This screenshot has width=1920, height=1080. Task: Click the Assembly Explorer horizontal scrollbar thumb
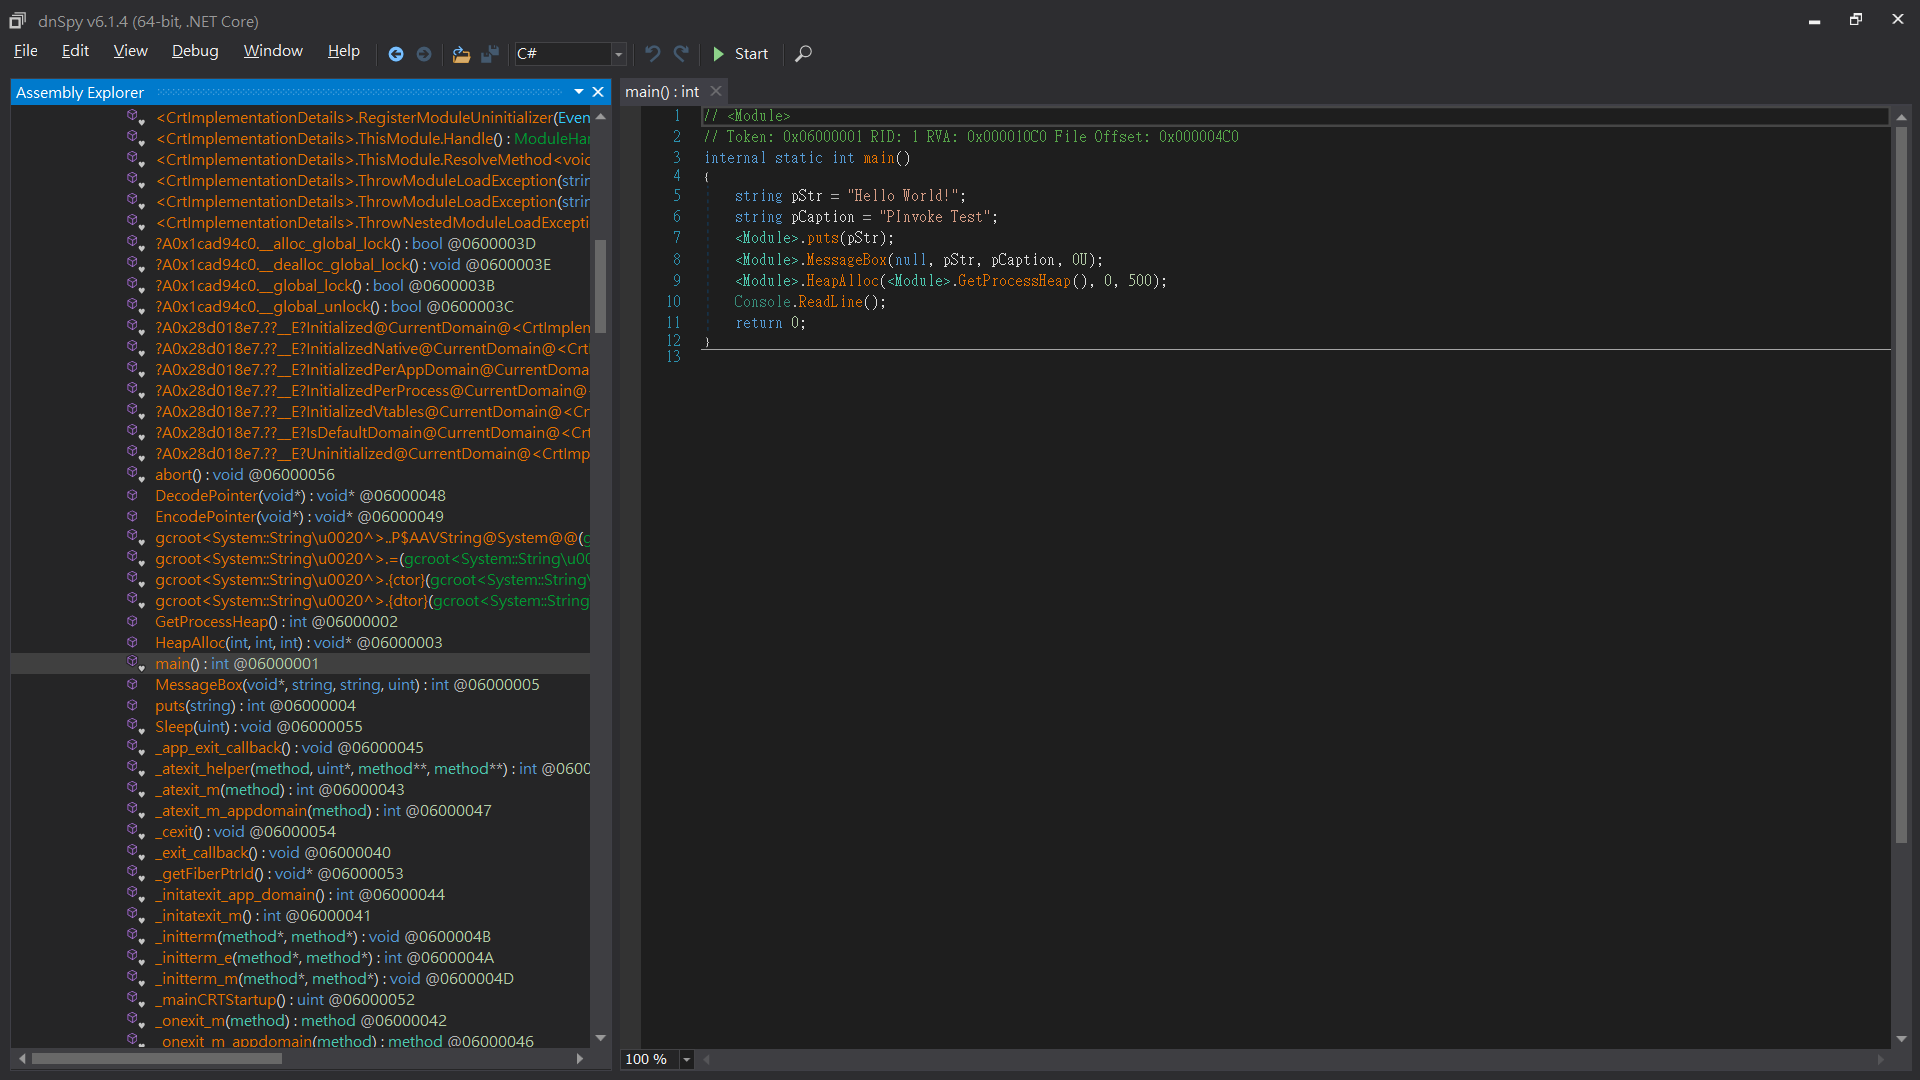[x=157, y=1058]
